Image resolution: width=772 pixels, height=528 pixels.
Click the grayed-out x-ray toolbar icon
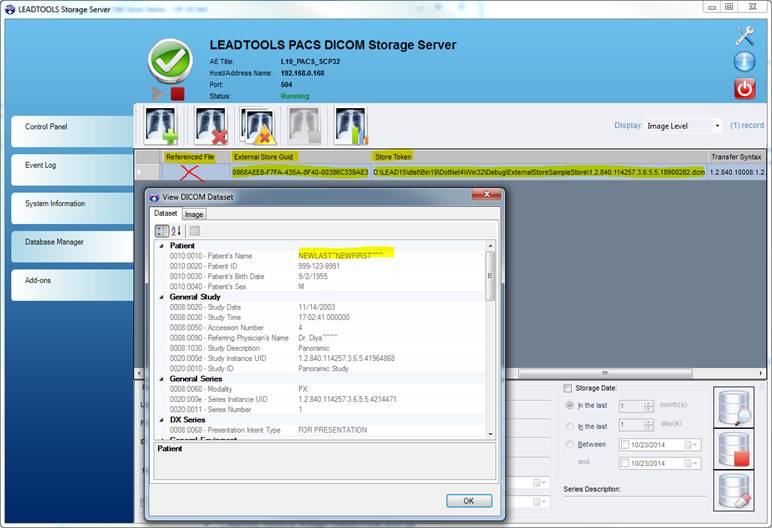[x=304, y=126]
